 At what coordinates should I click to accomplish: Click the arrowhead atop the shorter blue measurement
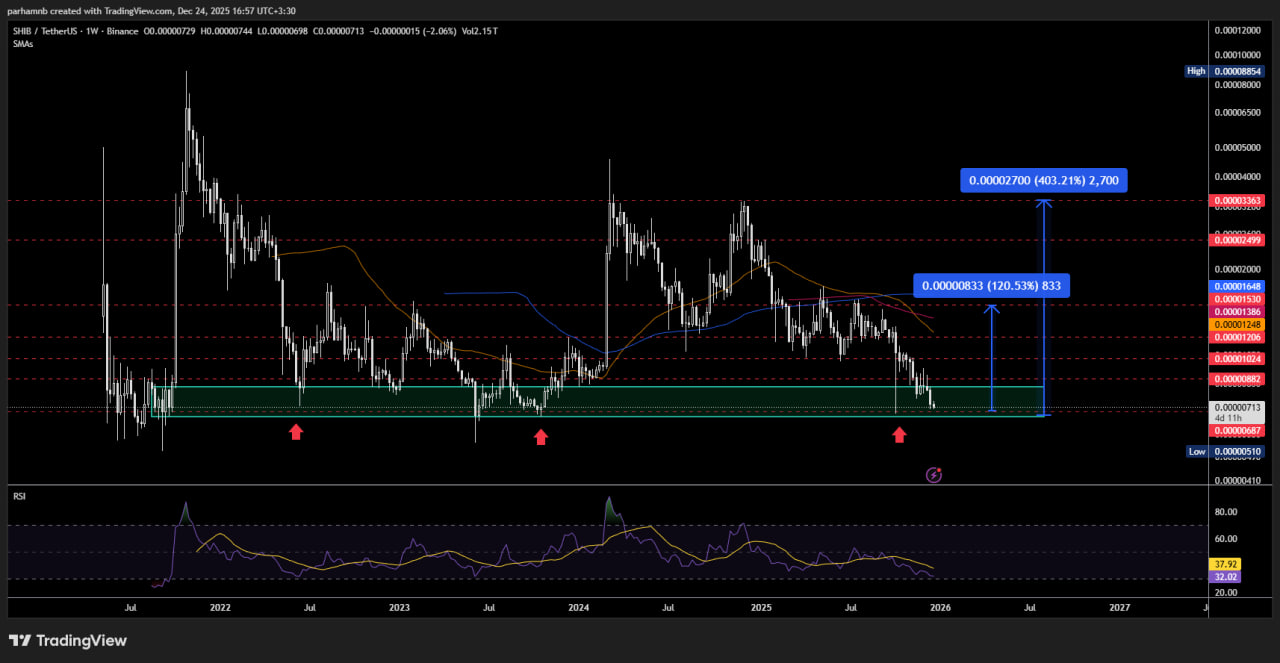pyautogui.click(x=992, y=309)
